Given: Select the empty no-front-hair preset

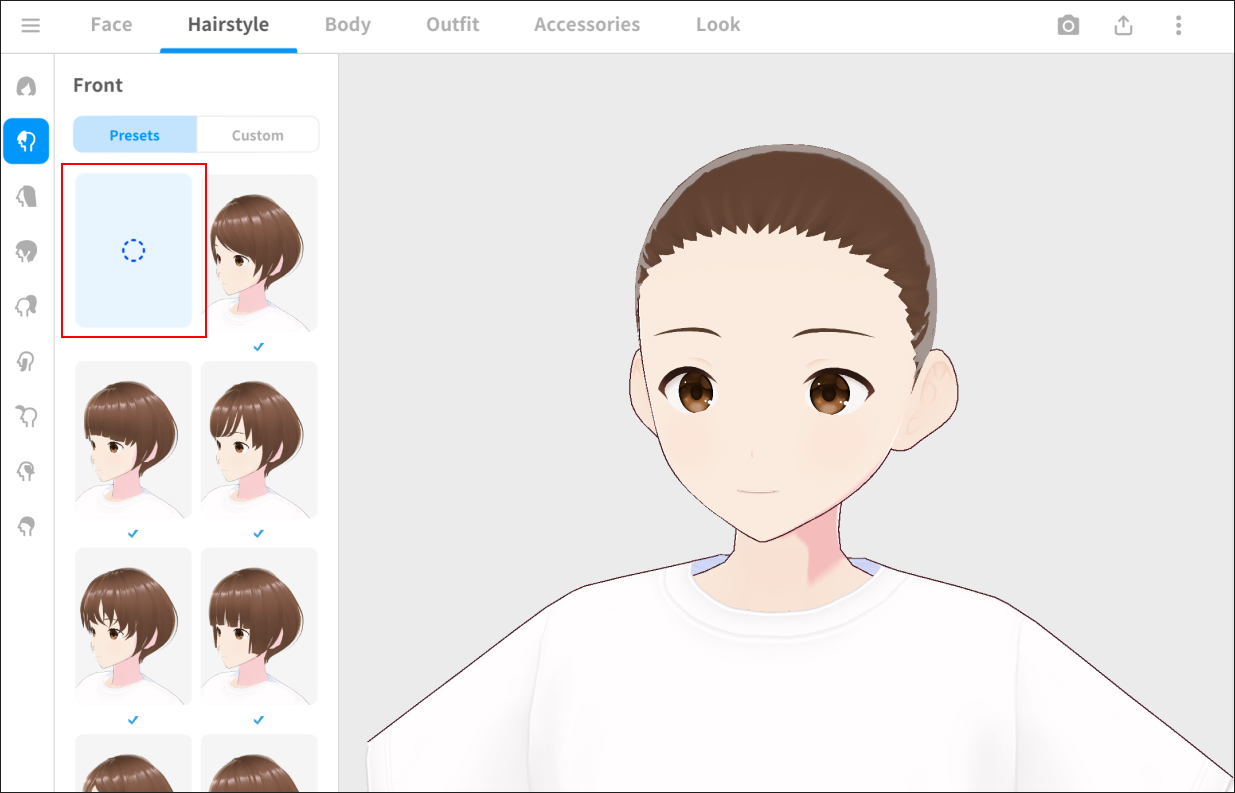Looking at the screenshot, I should [134, 250].
